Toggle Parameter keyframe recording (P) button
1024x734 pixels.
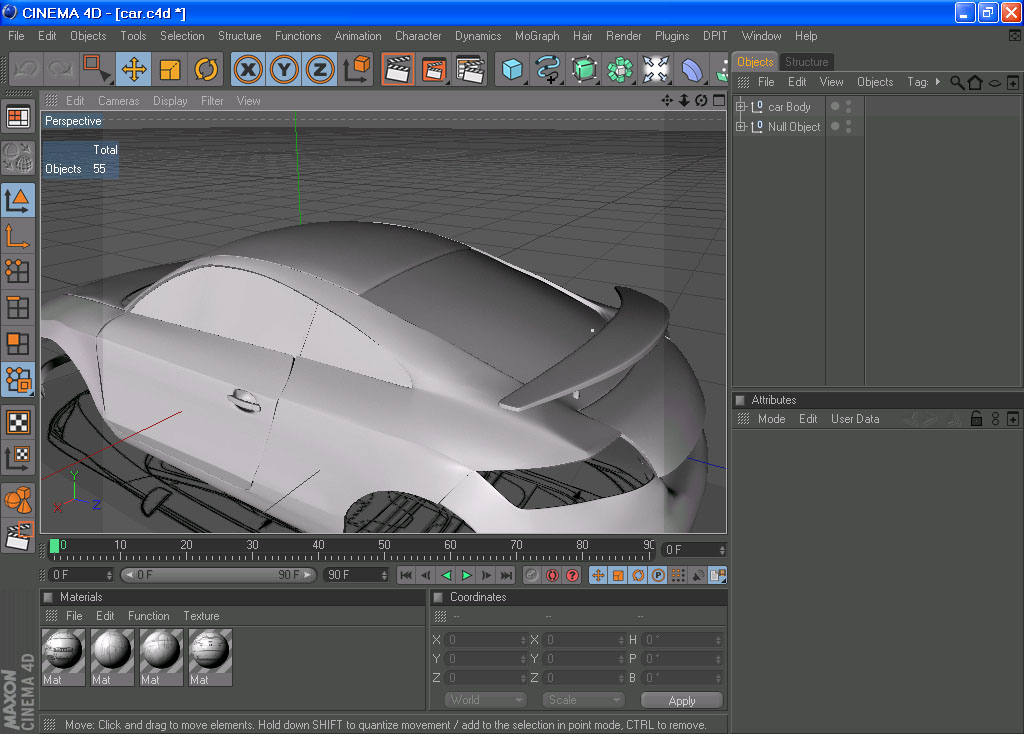click(x=658, y=575)
